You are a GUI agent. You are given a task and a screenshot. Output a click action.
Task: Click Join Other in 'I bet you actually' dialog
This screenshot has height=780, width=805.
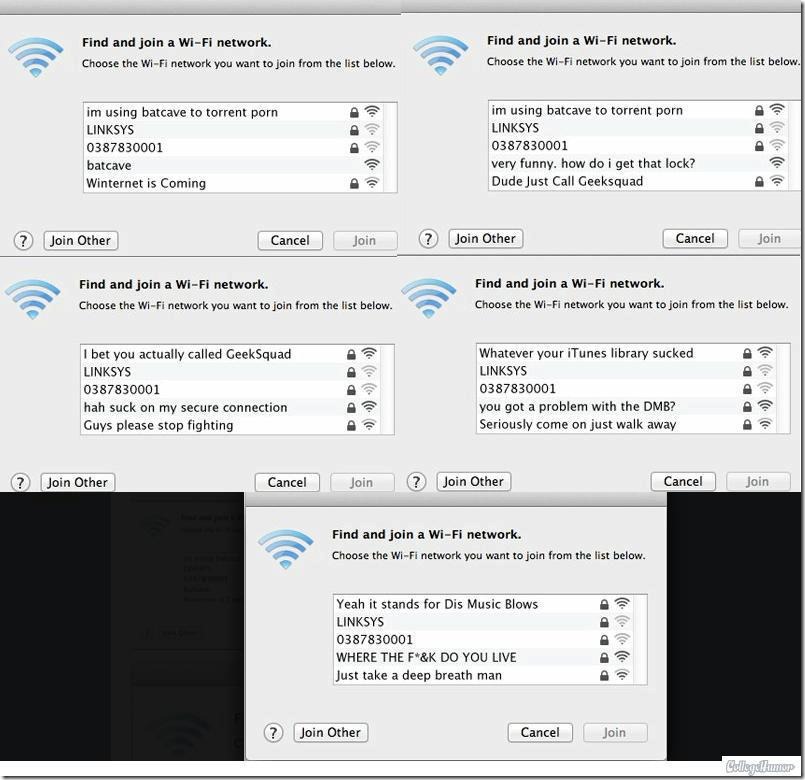[x=78, y=482]
